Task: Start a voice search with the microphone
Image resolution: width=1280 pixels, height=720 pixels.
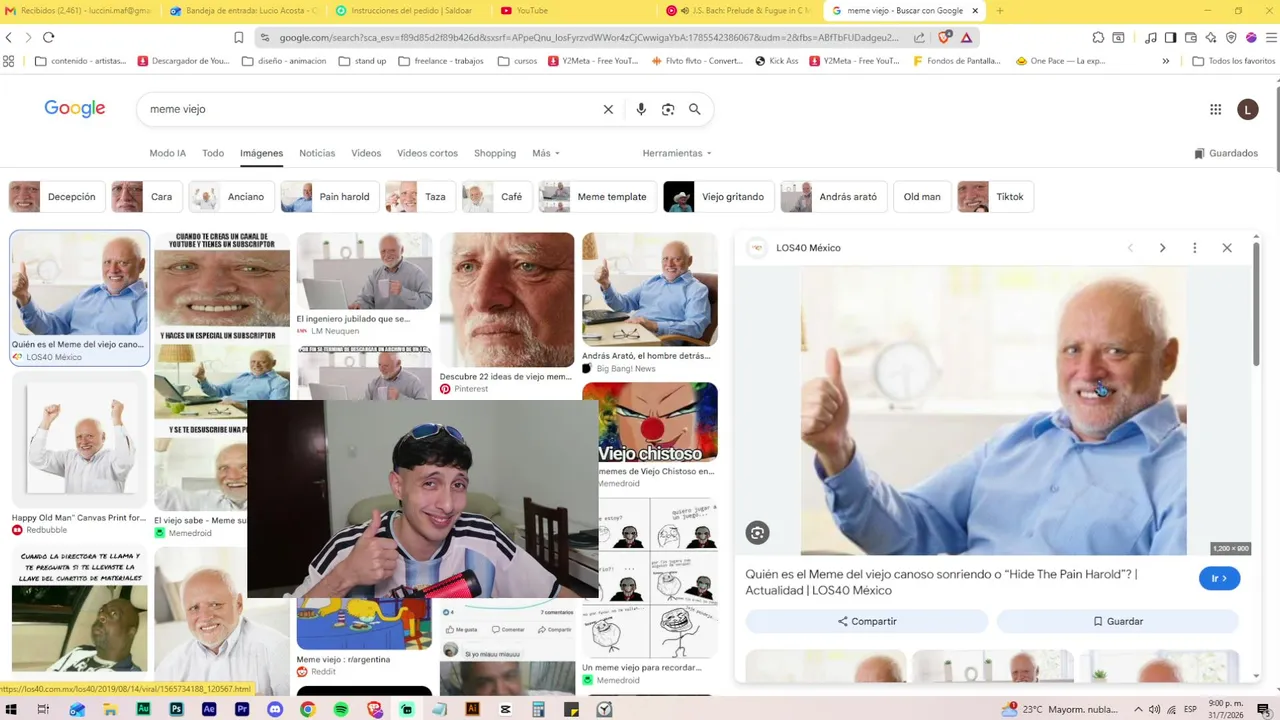Action: (641, 109)
